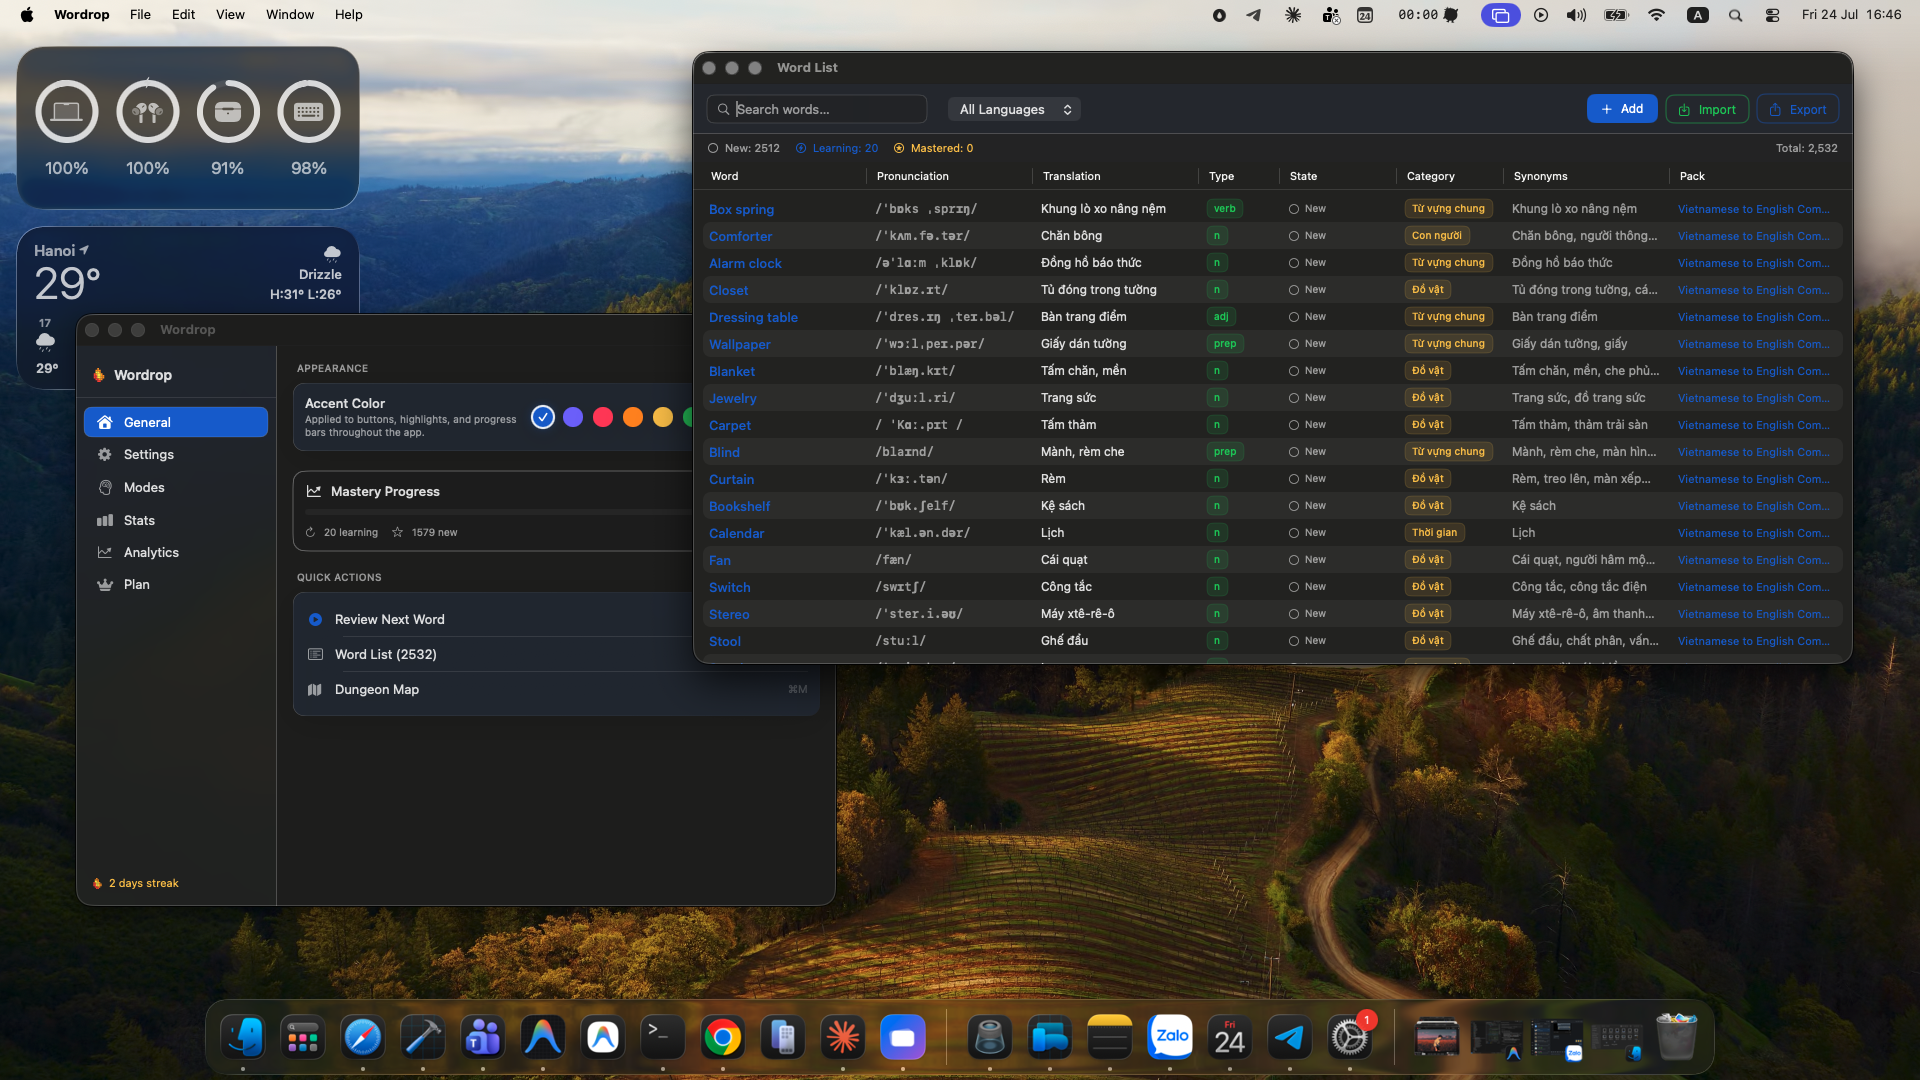Click the Search words input field
Screen dimensions: 1920x1080
coord(817,109)
